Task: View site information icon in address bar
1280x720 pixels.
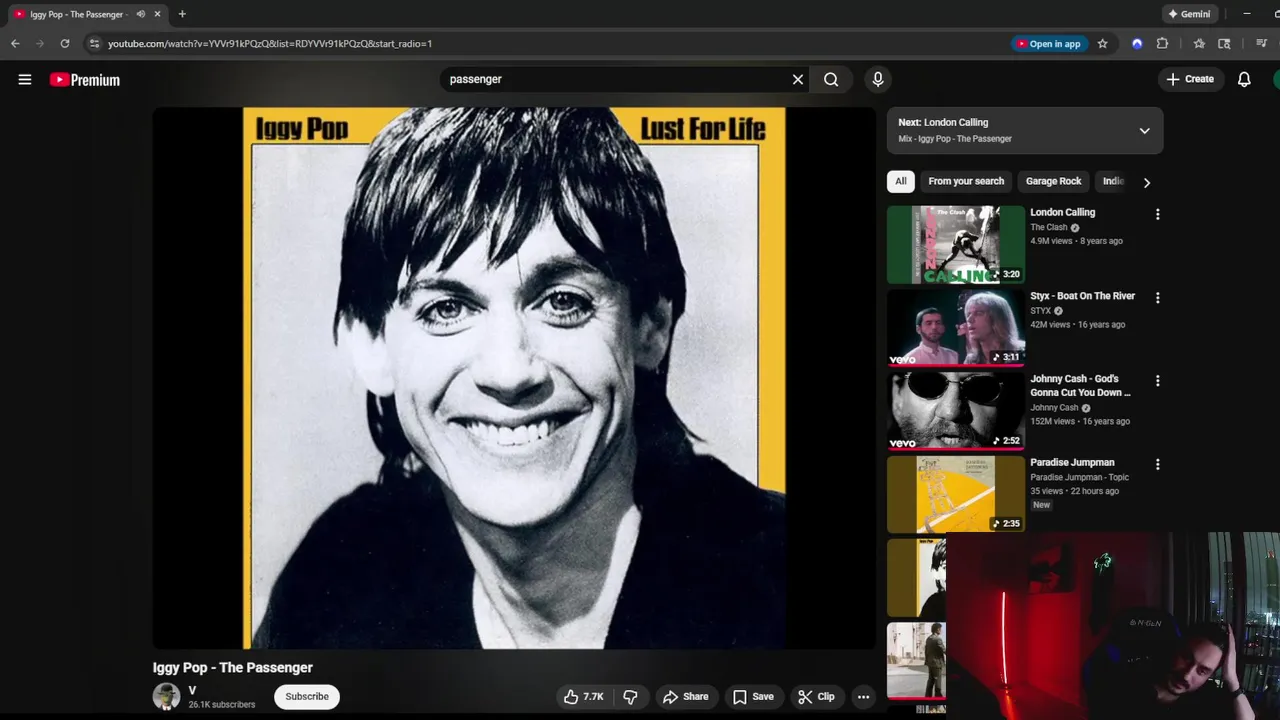Action: pos(94,44)
